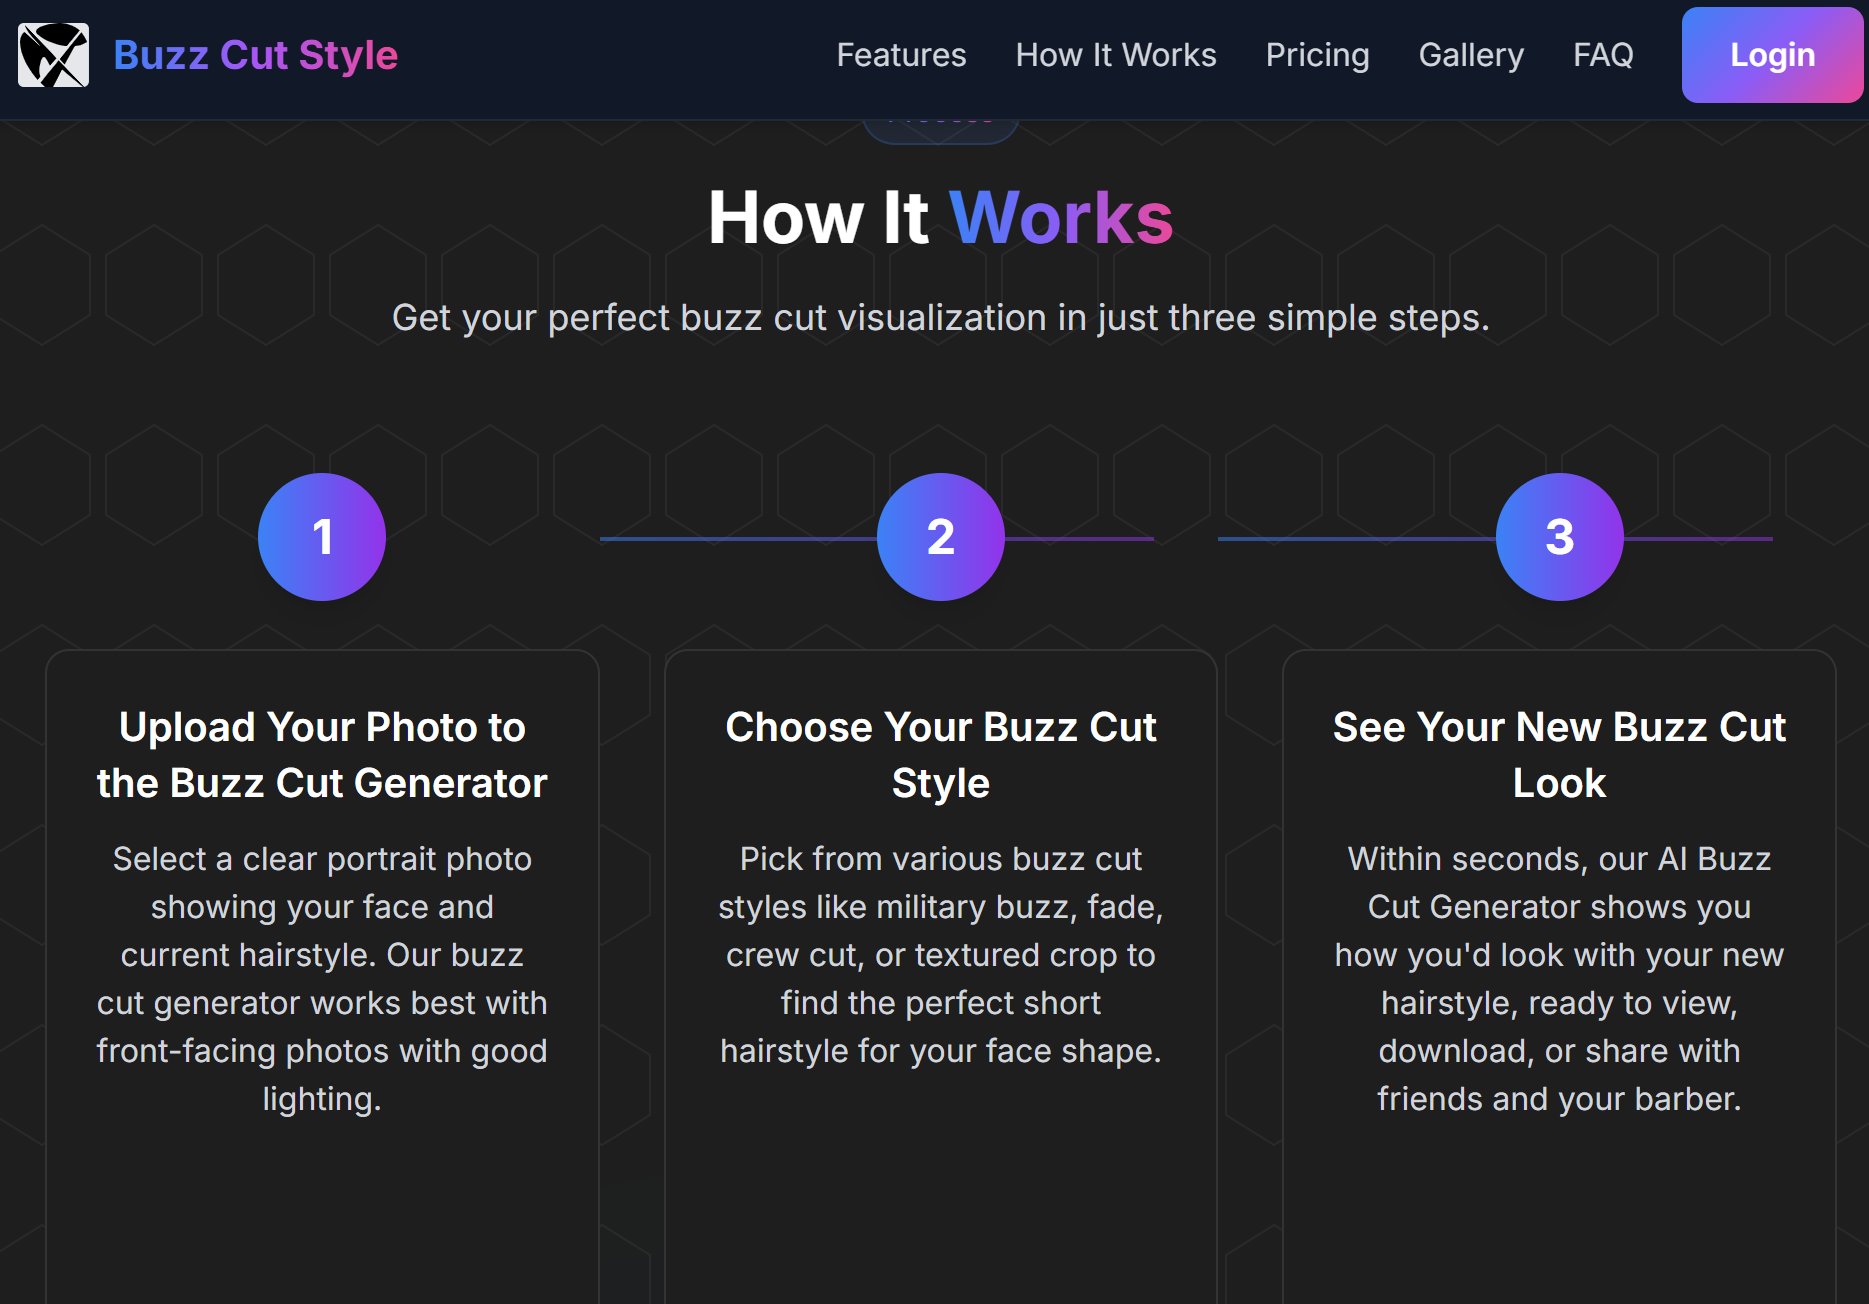Click the Buzz Cut Style logo icon
This screenshot has height=1304, width=1869.
53,55
